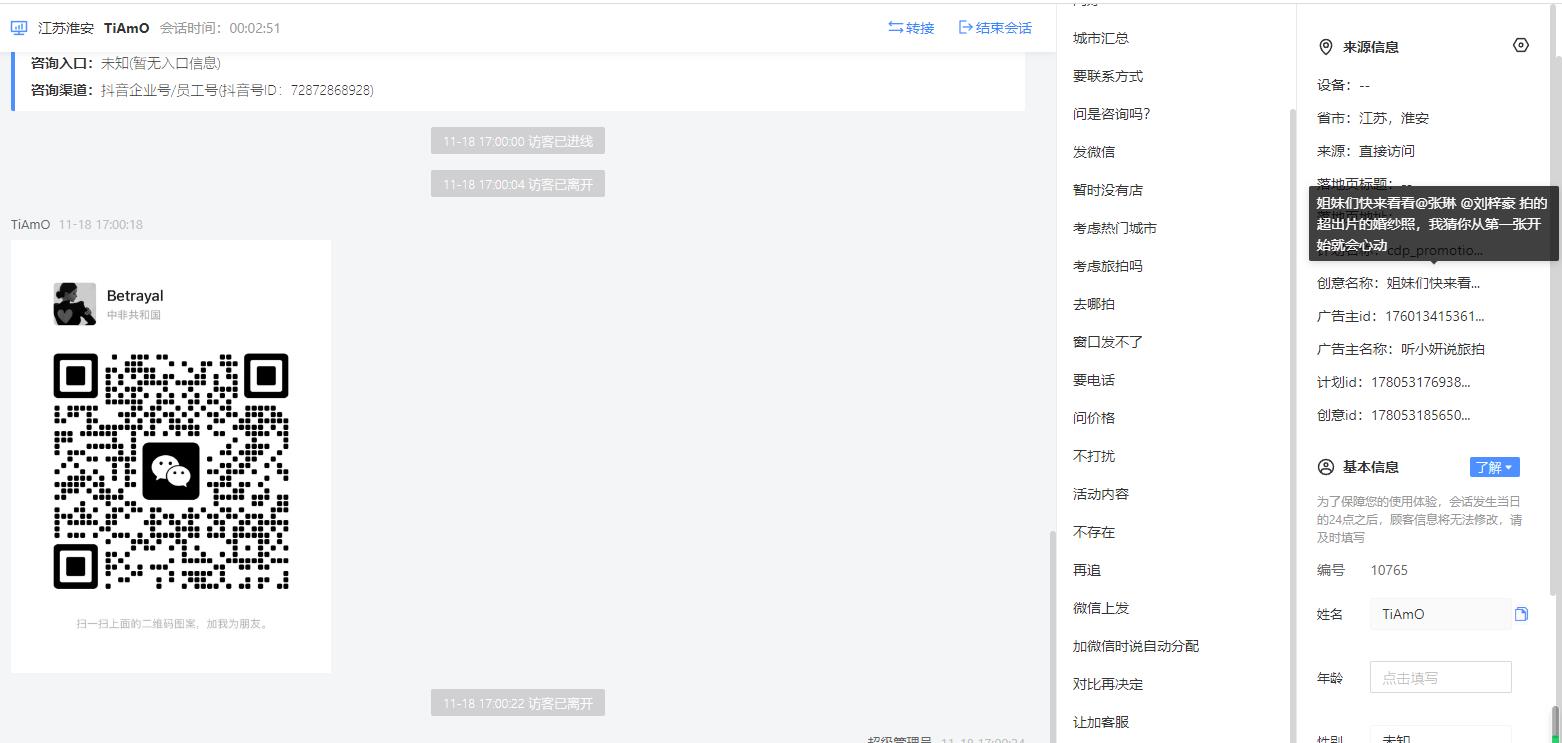Click the 编号 value 10765
Image resolution: width=1562 pixels, height=743 pixels.
click(x=1389, y=570)
